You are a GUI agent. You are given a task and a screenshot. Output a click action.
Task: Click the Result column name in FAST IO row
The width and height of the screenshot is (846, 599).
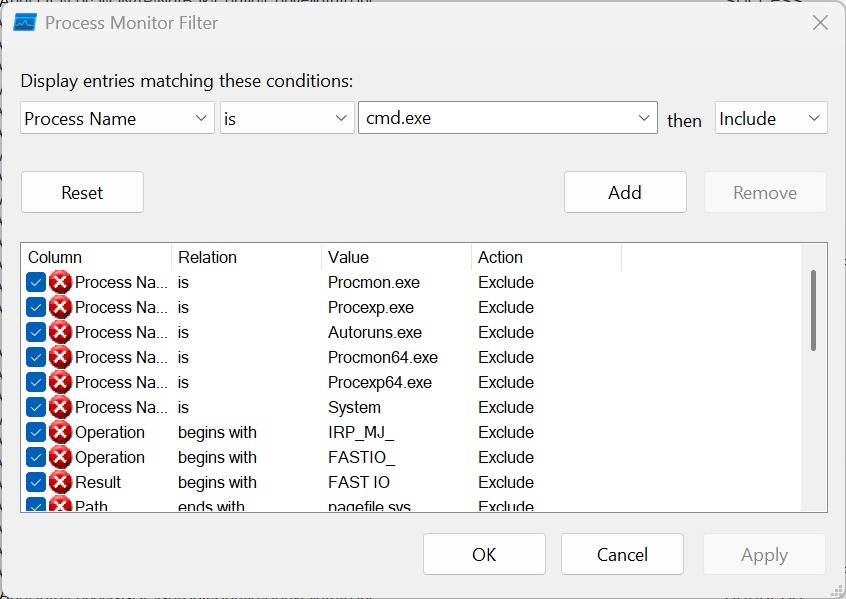pos(98,482)
